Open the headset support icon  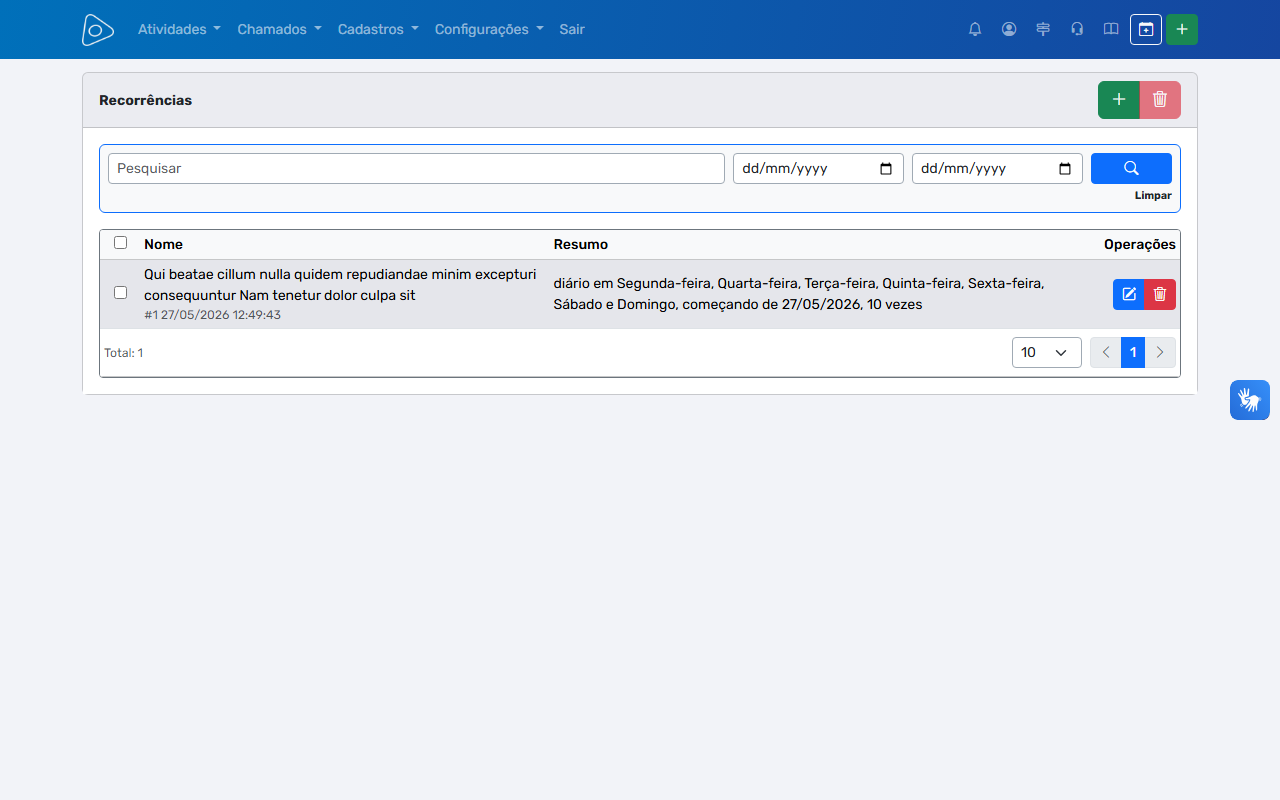1077,29
